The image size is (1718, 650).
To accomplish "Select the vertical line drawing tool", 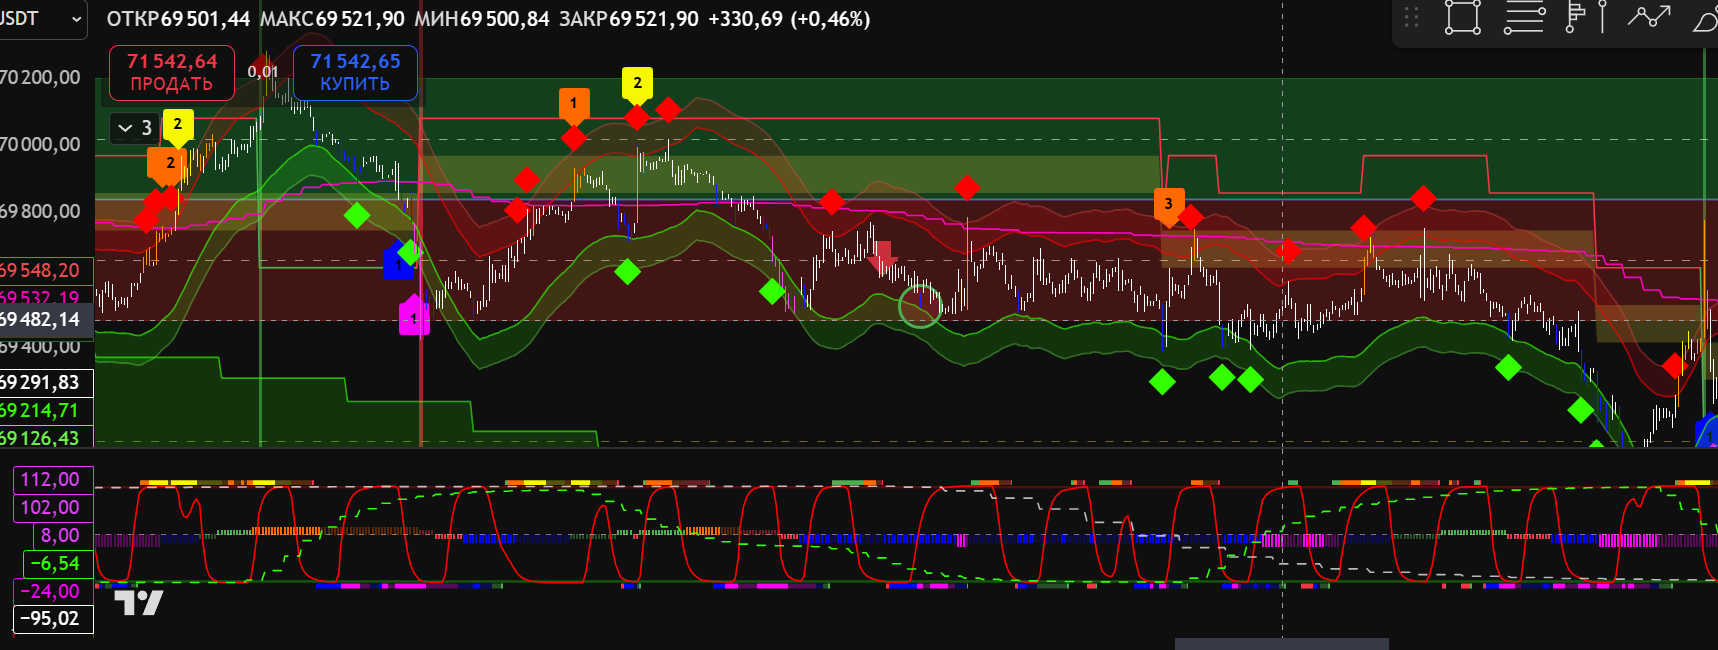I will coord(1602,18).
